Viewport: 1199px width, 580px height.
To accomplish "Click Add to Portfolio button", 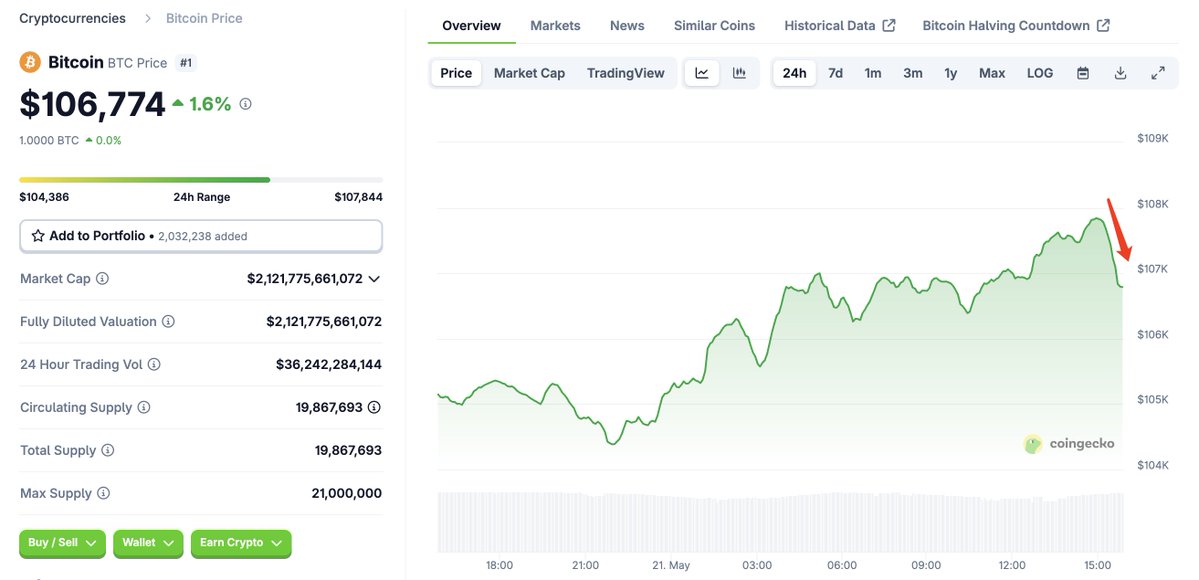I will point(200,236).
